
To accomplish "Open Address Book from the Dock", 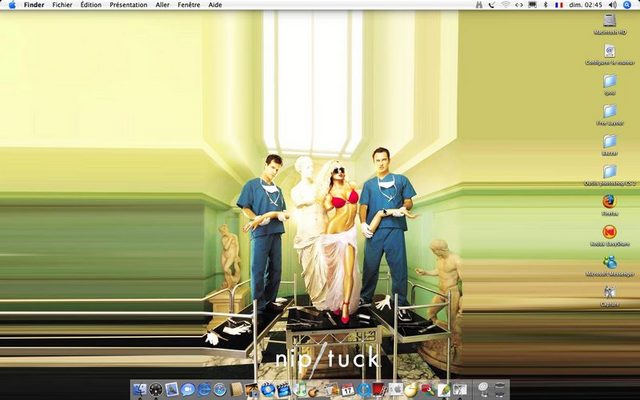I will 236,389.
